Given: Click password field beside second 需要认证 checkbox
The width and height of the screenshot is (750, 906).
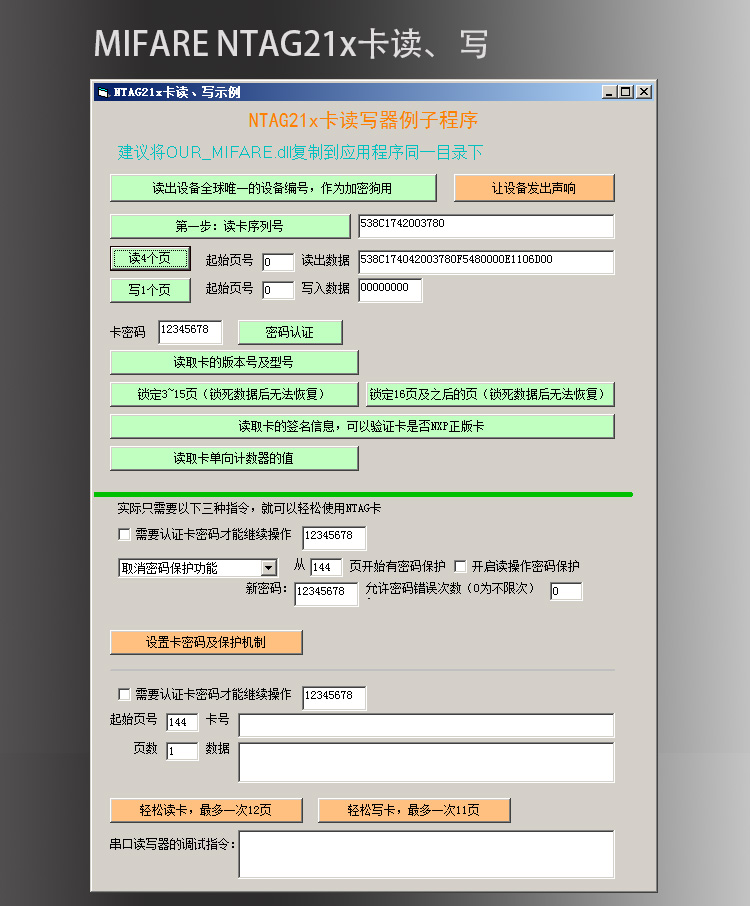Looking at the screenshot, I should tap(334, 698).
